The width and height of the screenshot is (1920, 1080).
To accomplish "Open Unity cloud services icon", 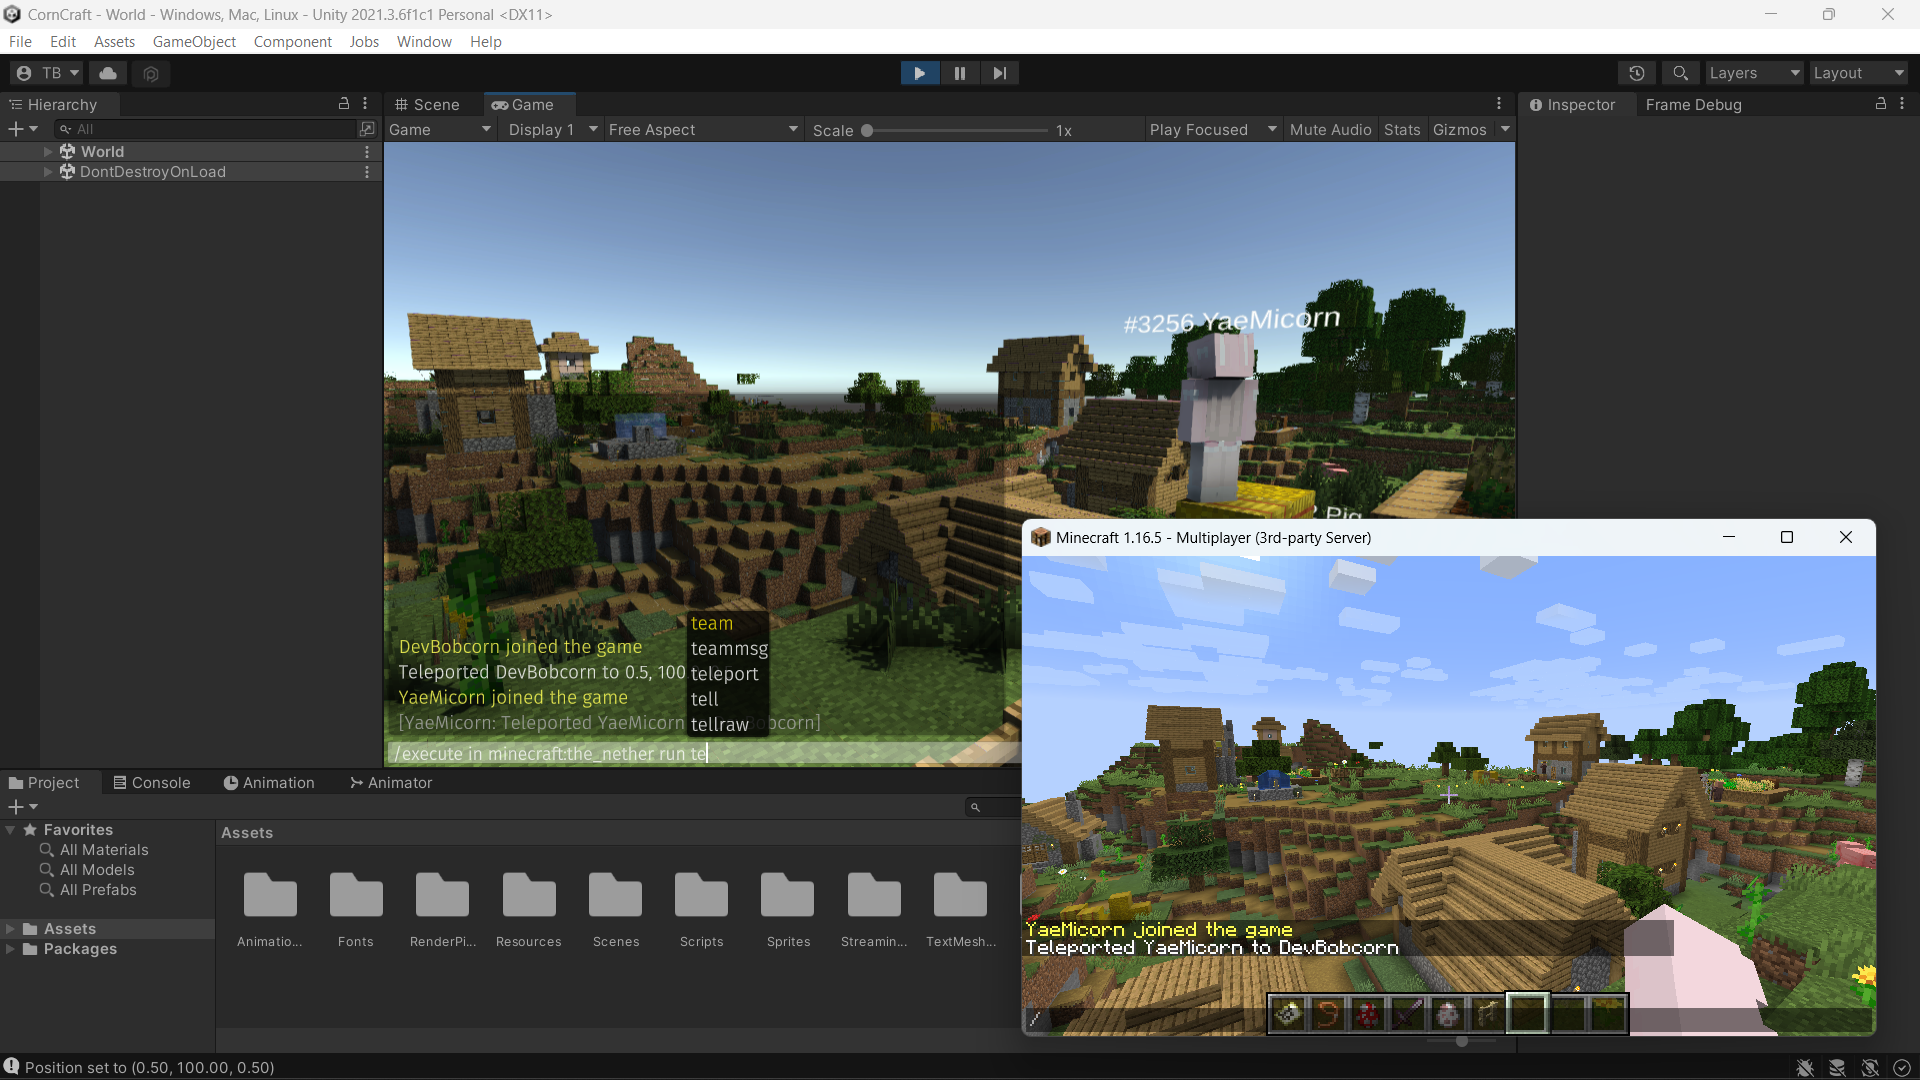I will pyautogui.click(x=108, y=73).
